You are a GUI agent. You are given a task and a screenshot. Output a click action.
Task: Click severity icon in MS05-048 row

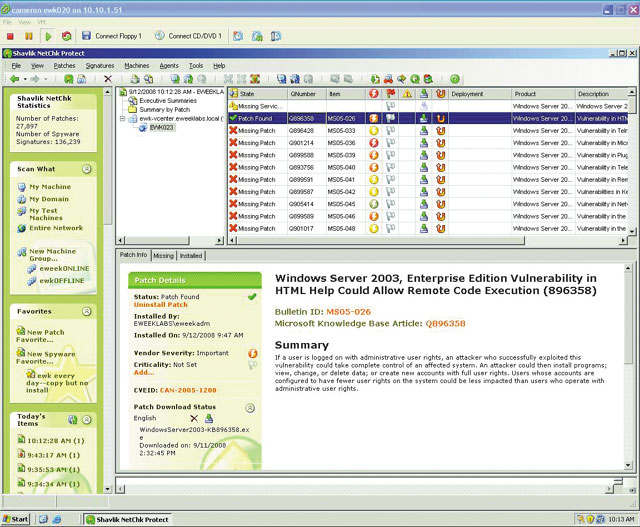click(373, 229)
